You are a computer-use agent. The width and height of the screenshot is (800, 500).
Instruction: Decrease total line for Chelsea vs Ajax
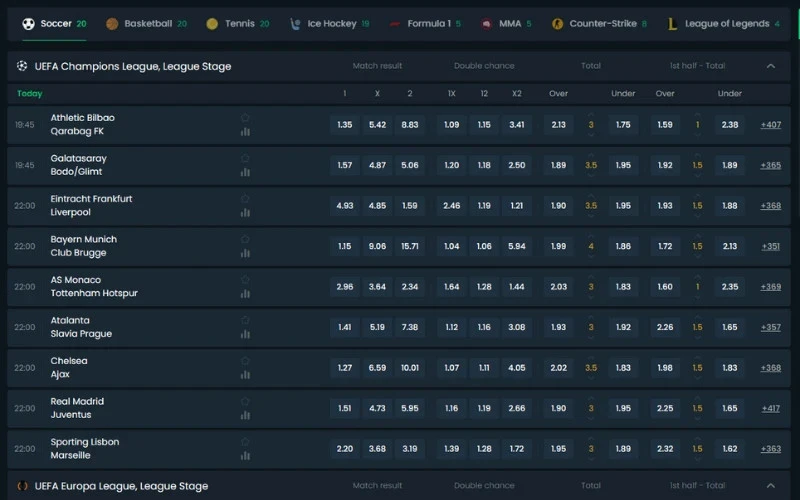pos(591,377)
